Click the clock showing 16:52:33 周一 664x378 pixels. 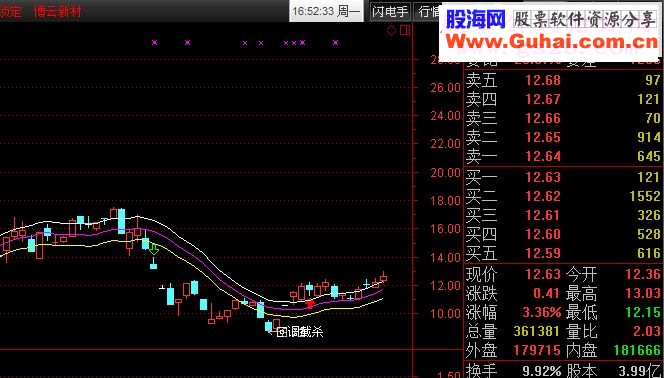point(326,11)
